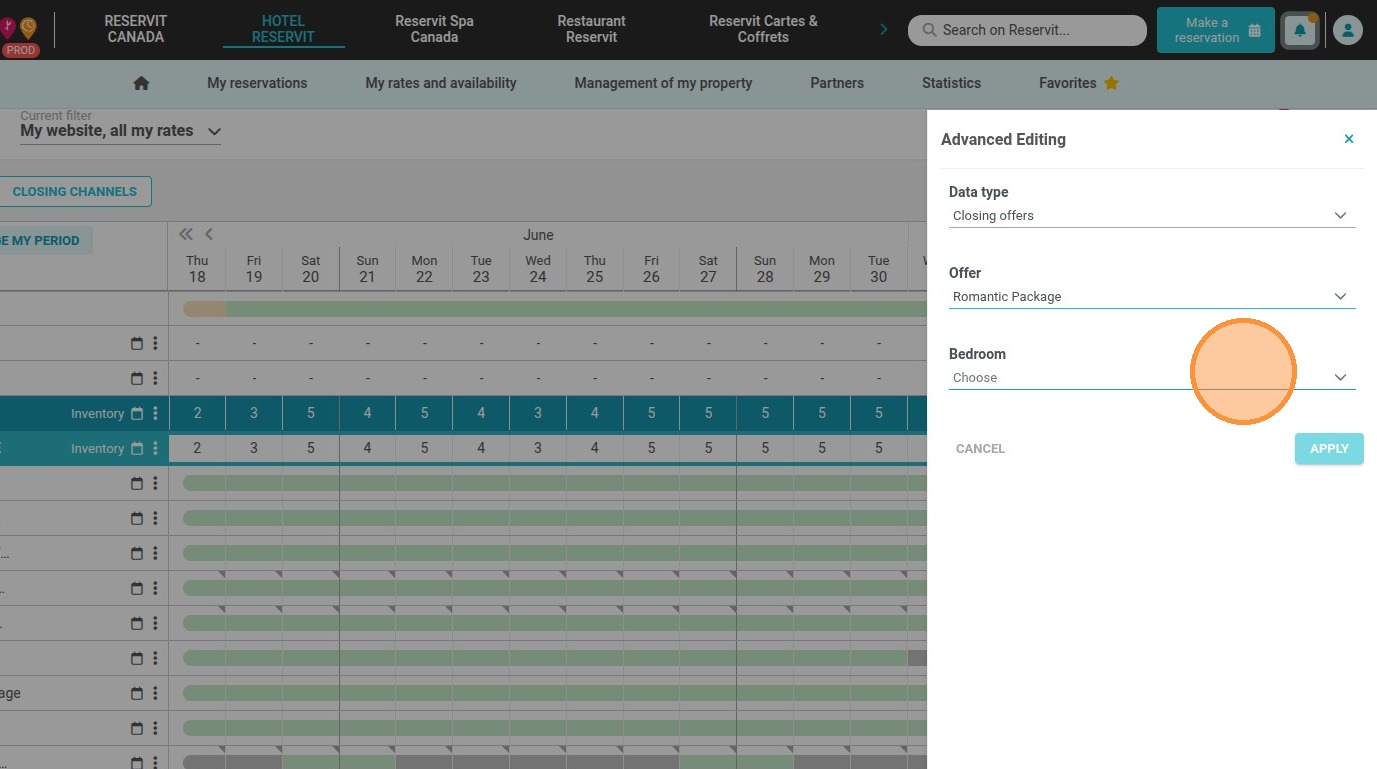The image size is (1377, 769).
Task: Open the Bedroom Choose dropdown
Action: click(1152, 377)
